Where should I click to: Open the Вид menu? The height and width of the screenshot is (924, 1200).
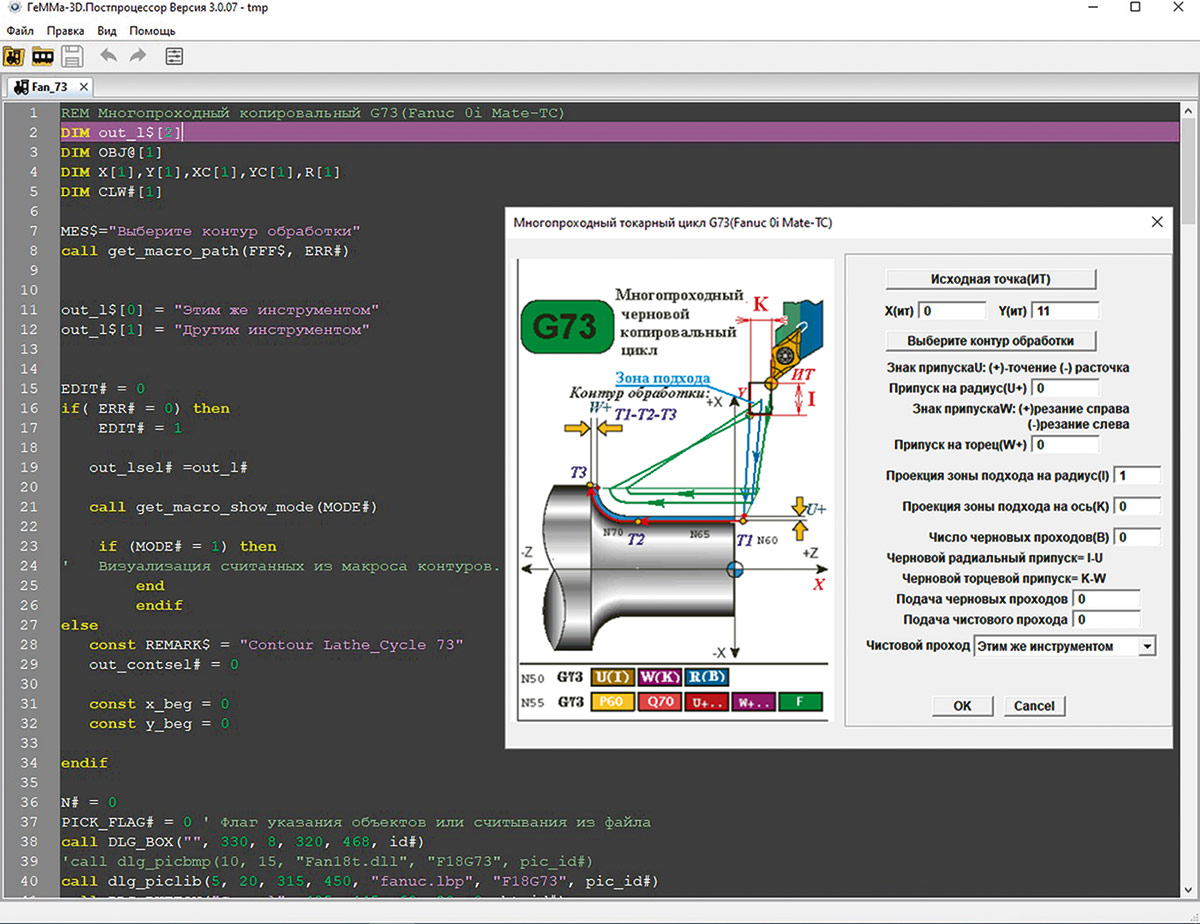click(x=107, y=31)
